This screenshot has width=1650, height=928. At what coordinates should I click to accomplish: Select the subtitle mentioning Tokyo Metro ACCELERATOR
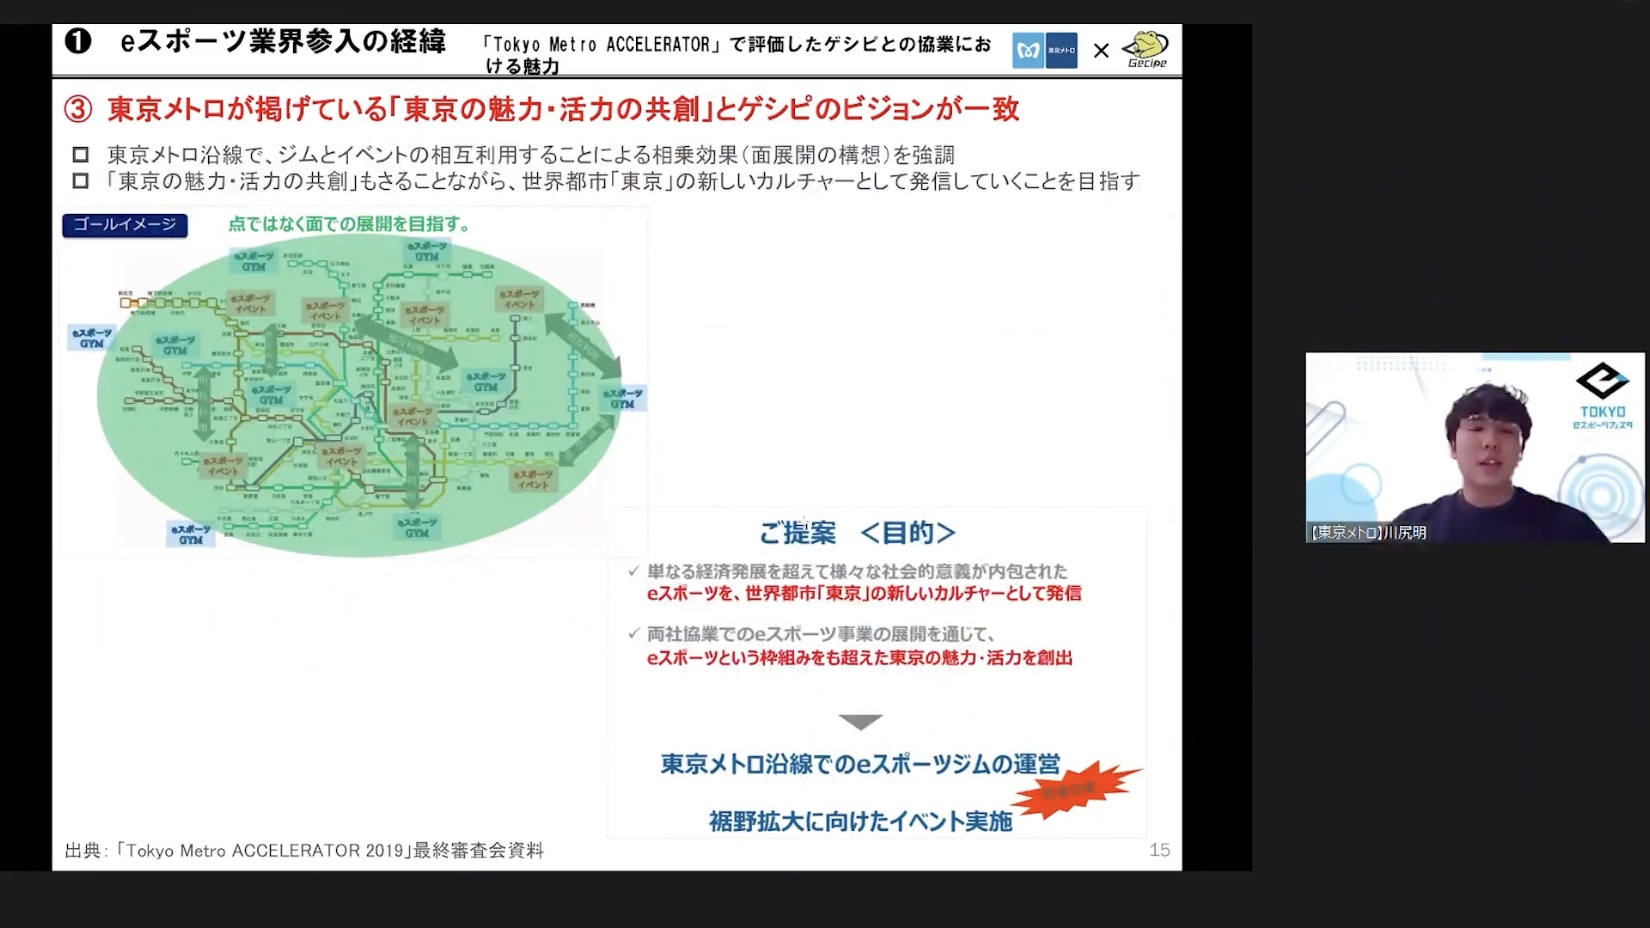pos(737,55)
